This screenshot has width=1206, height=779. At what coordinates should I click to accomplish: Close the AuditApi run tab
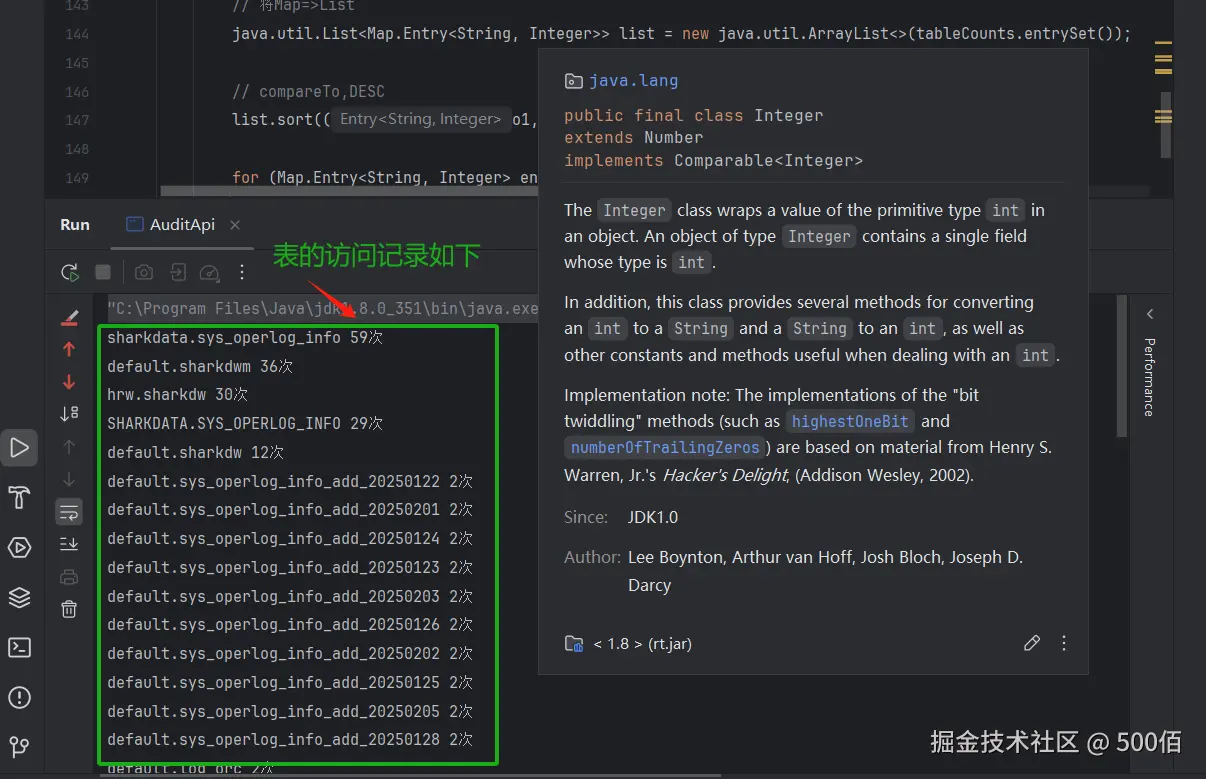(x=235, y=225)
